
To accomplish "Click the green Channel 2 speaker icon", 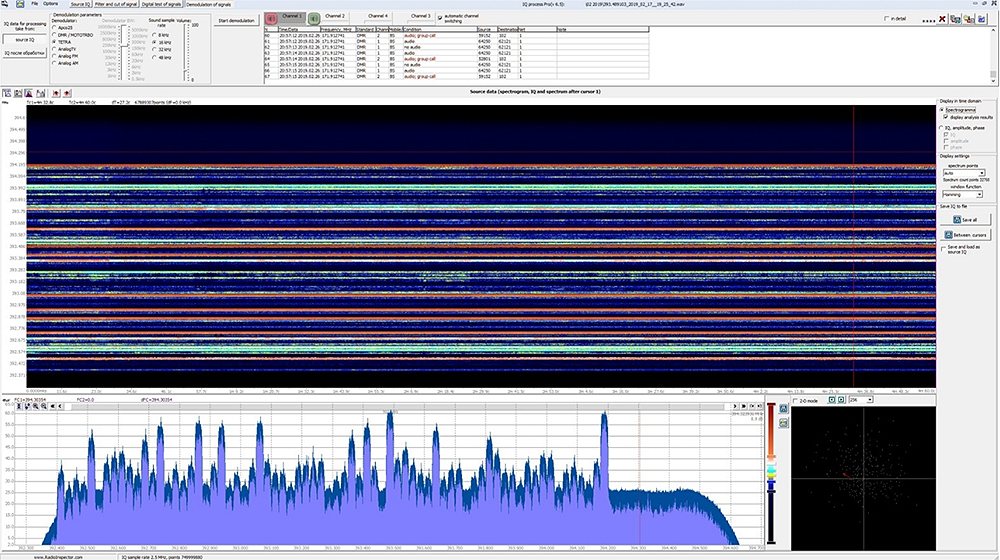I will click(x=315, y=17).
